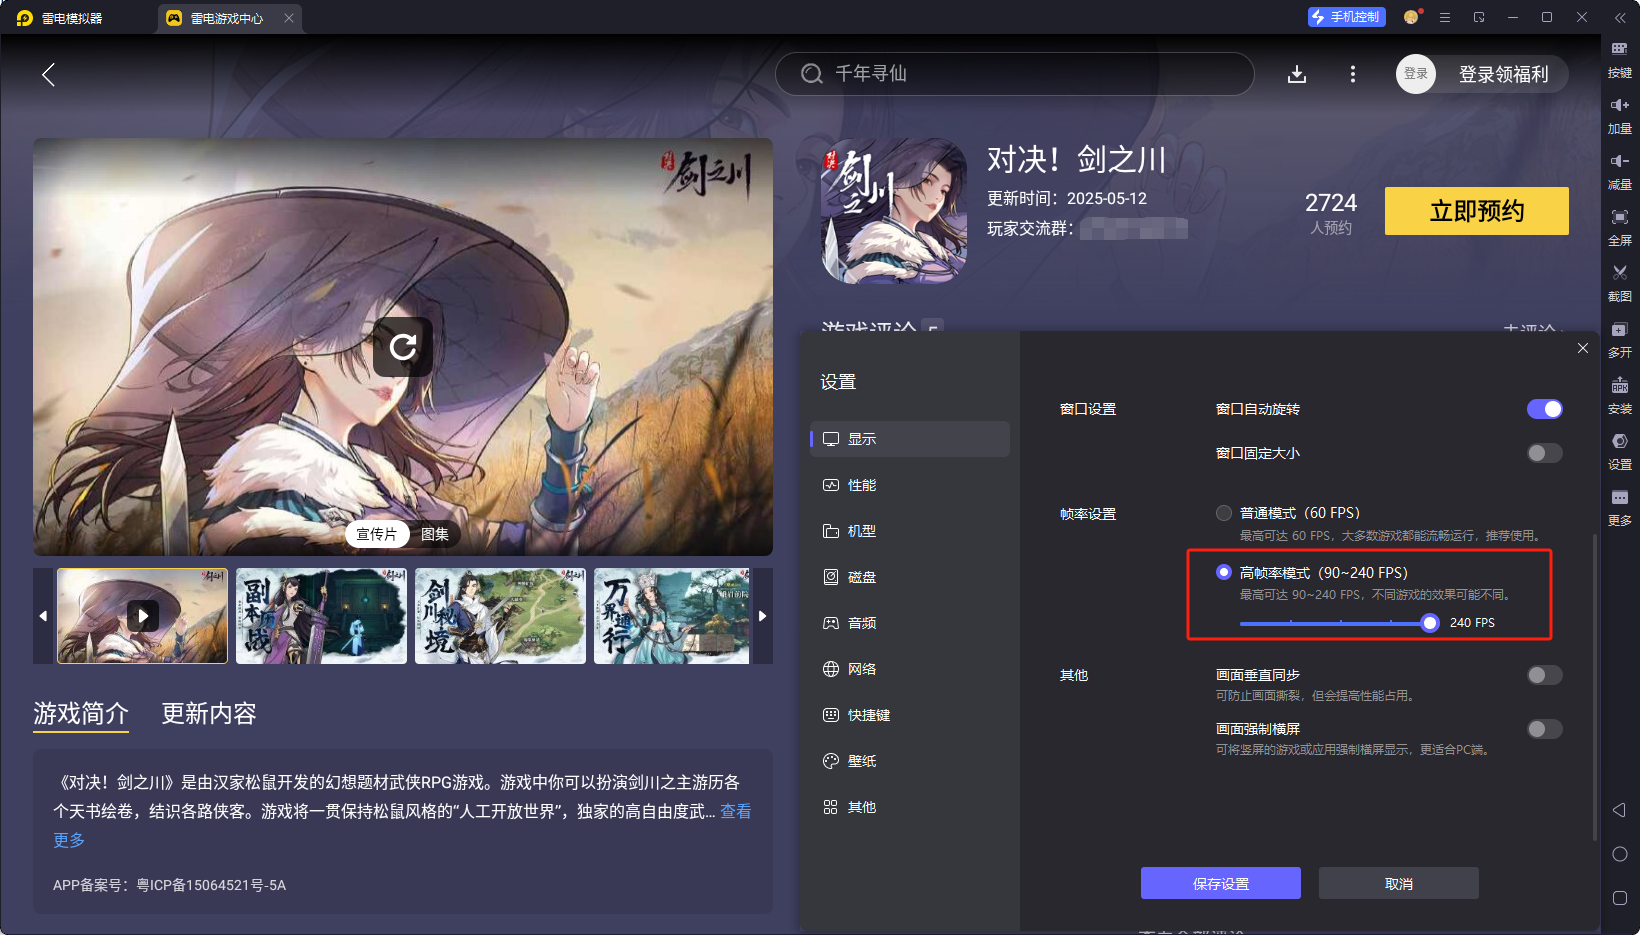The image size is (1640, 935).
Task: Click the 手机控制 phone control button
Action: [1346, 17]
